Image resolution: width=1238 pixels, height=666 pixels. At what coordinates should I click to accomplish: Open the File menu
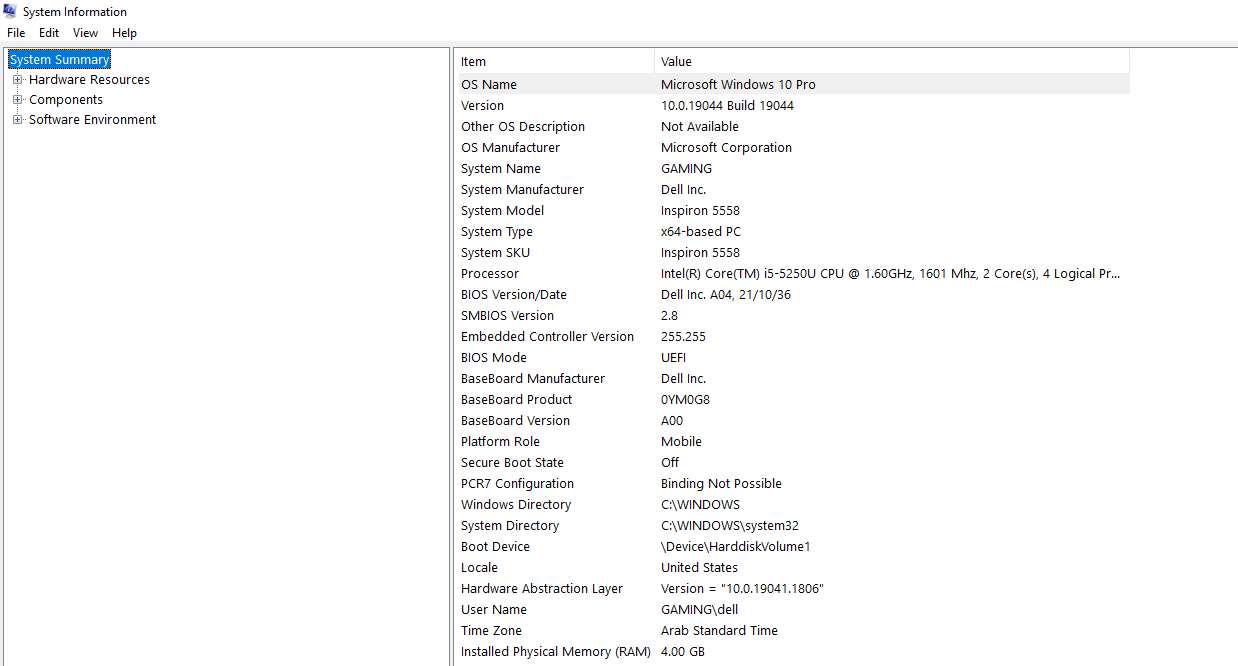[15, 32]
